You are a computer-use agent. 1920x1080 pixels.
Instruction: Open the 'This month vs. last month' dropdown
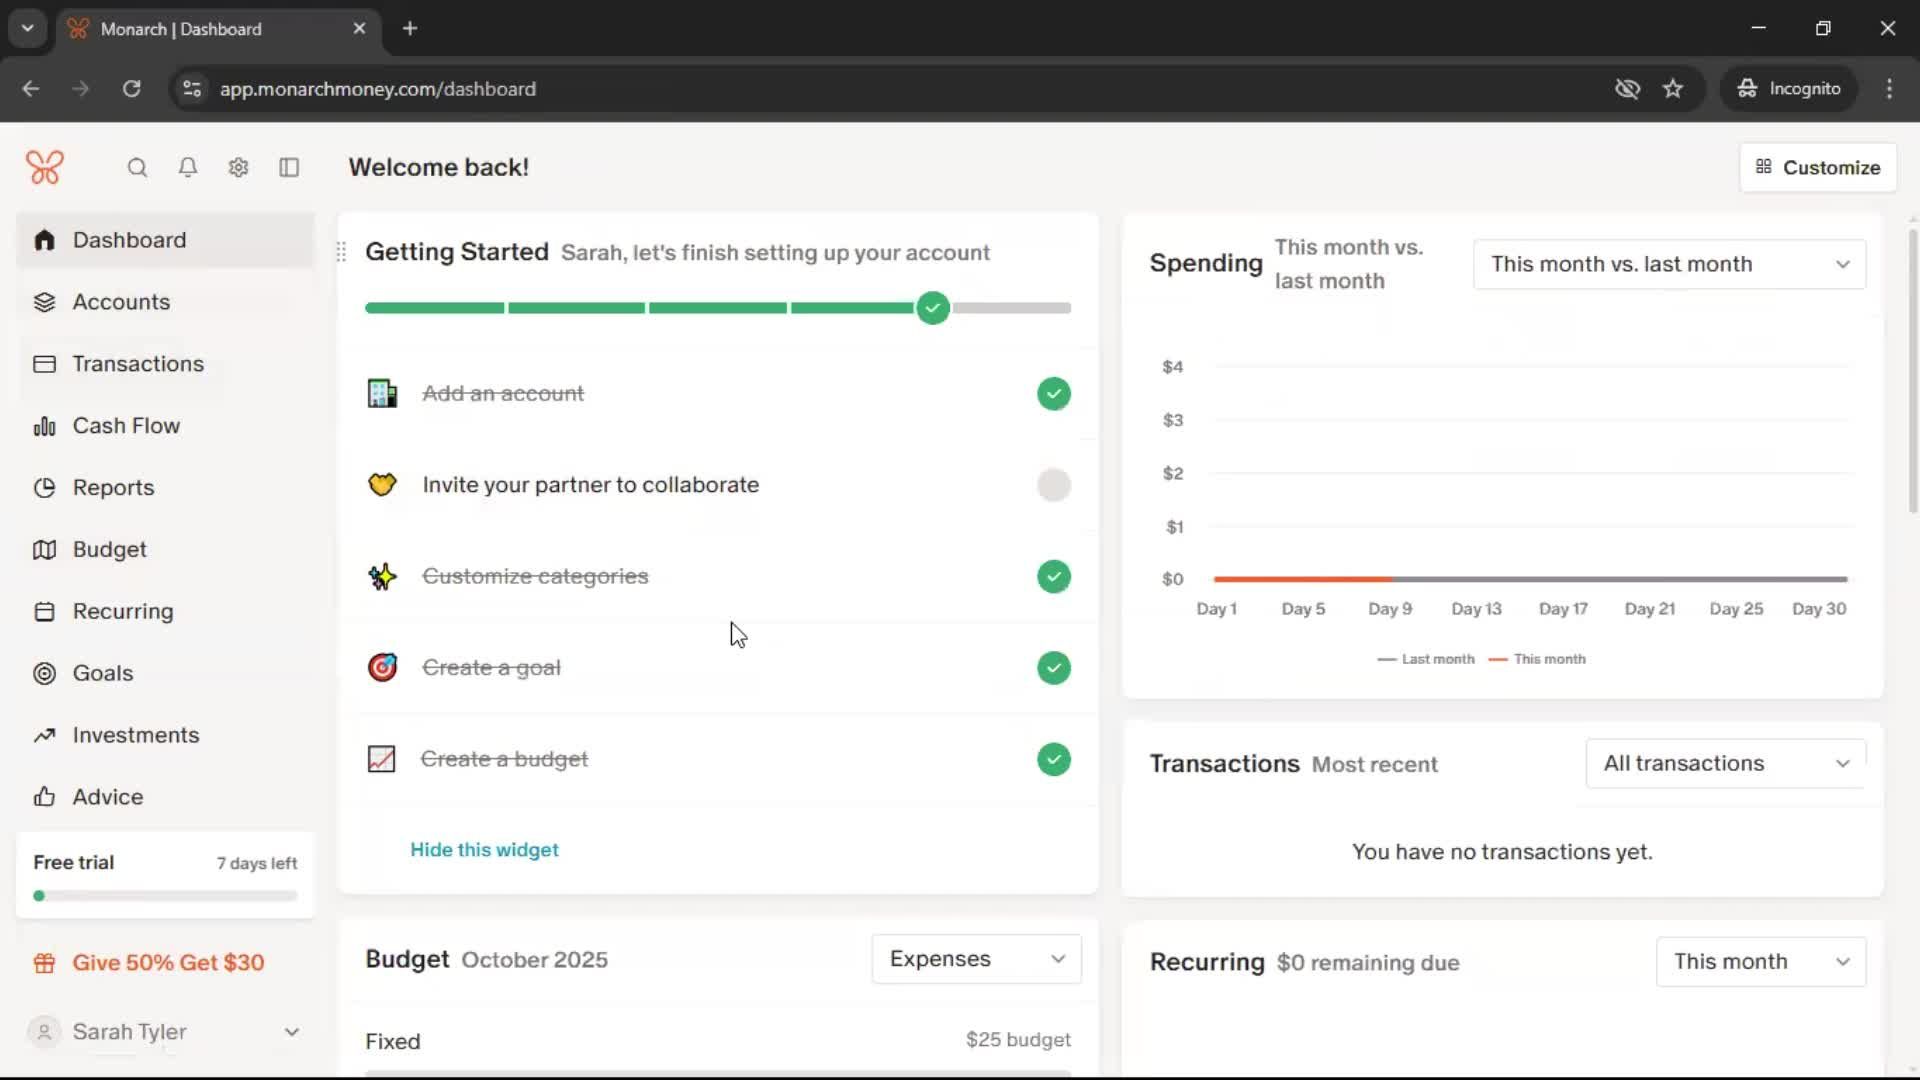point(1668,263)
